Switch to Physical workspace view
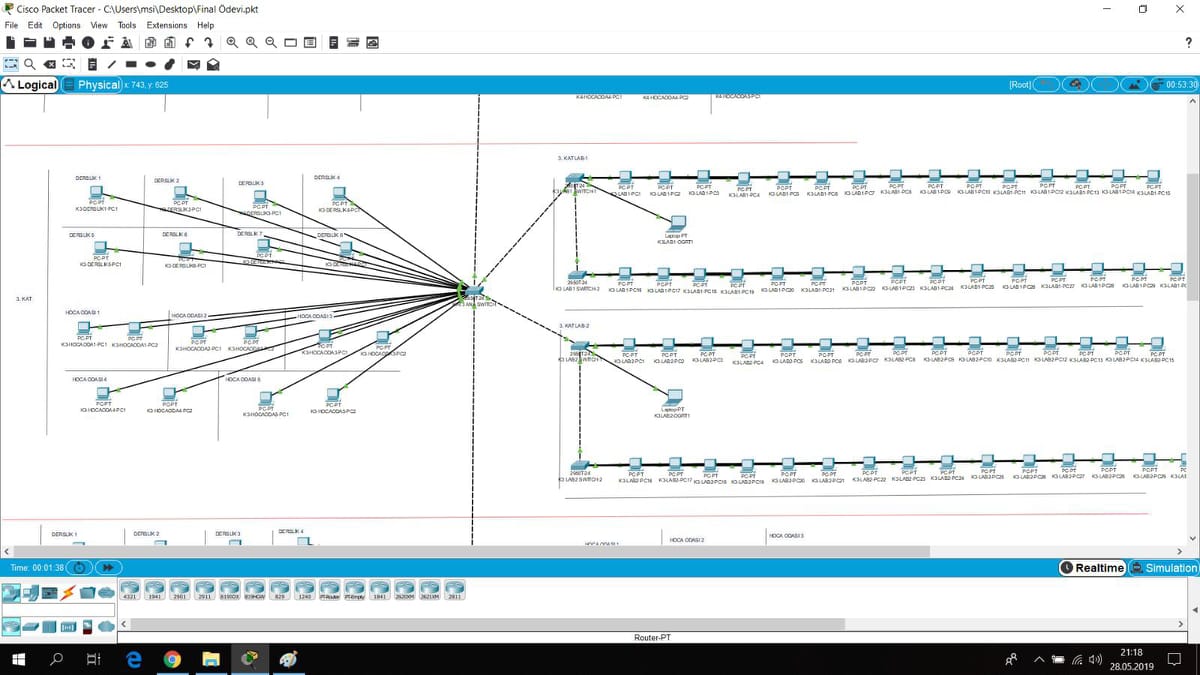The image size is (1200, 675). point(92,85)
